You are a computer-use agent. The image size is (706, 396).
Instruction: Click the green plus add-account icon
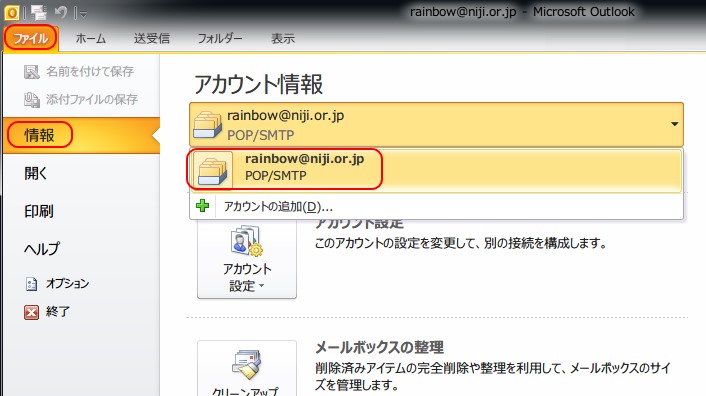[x=203, y=206]
